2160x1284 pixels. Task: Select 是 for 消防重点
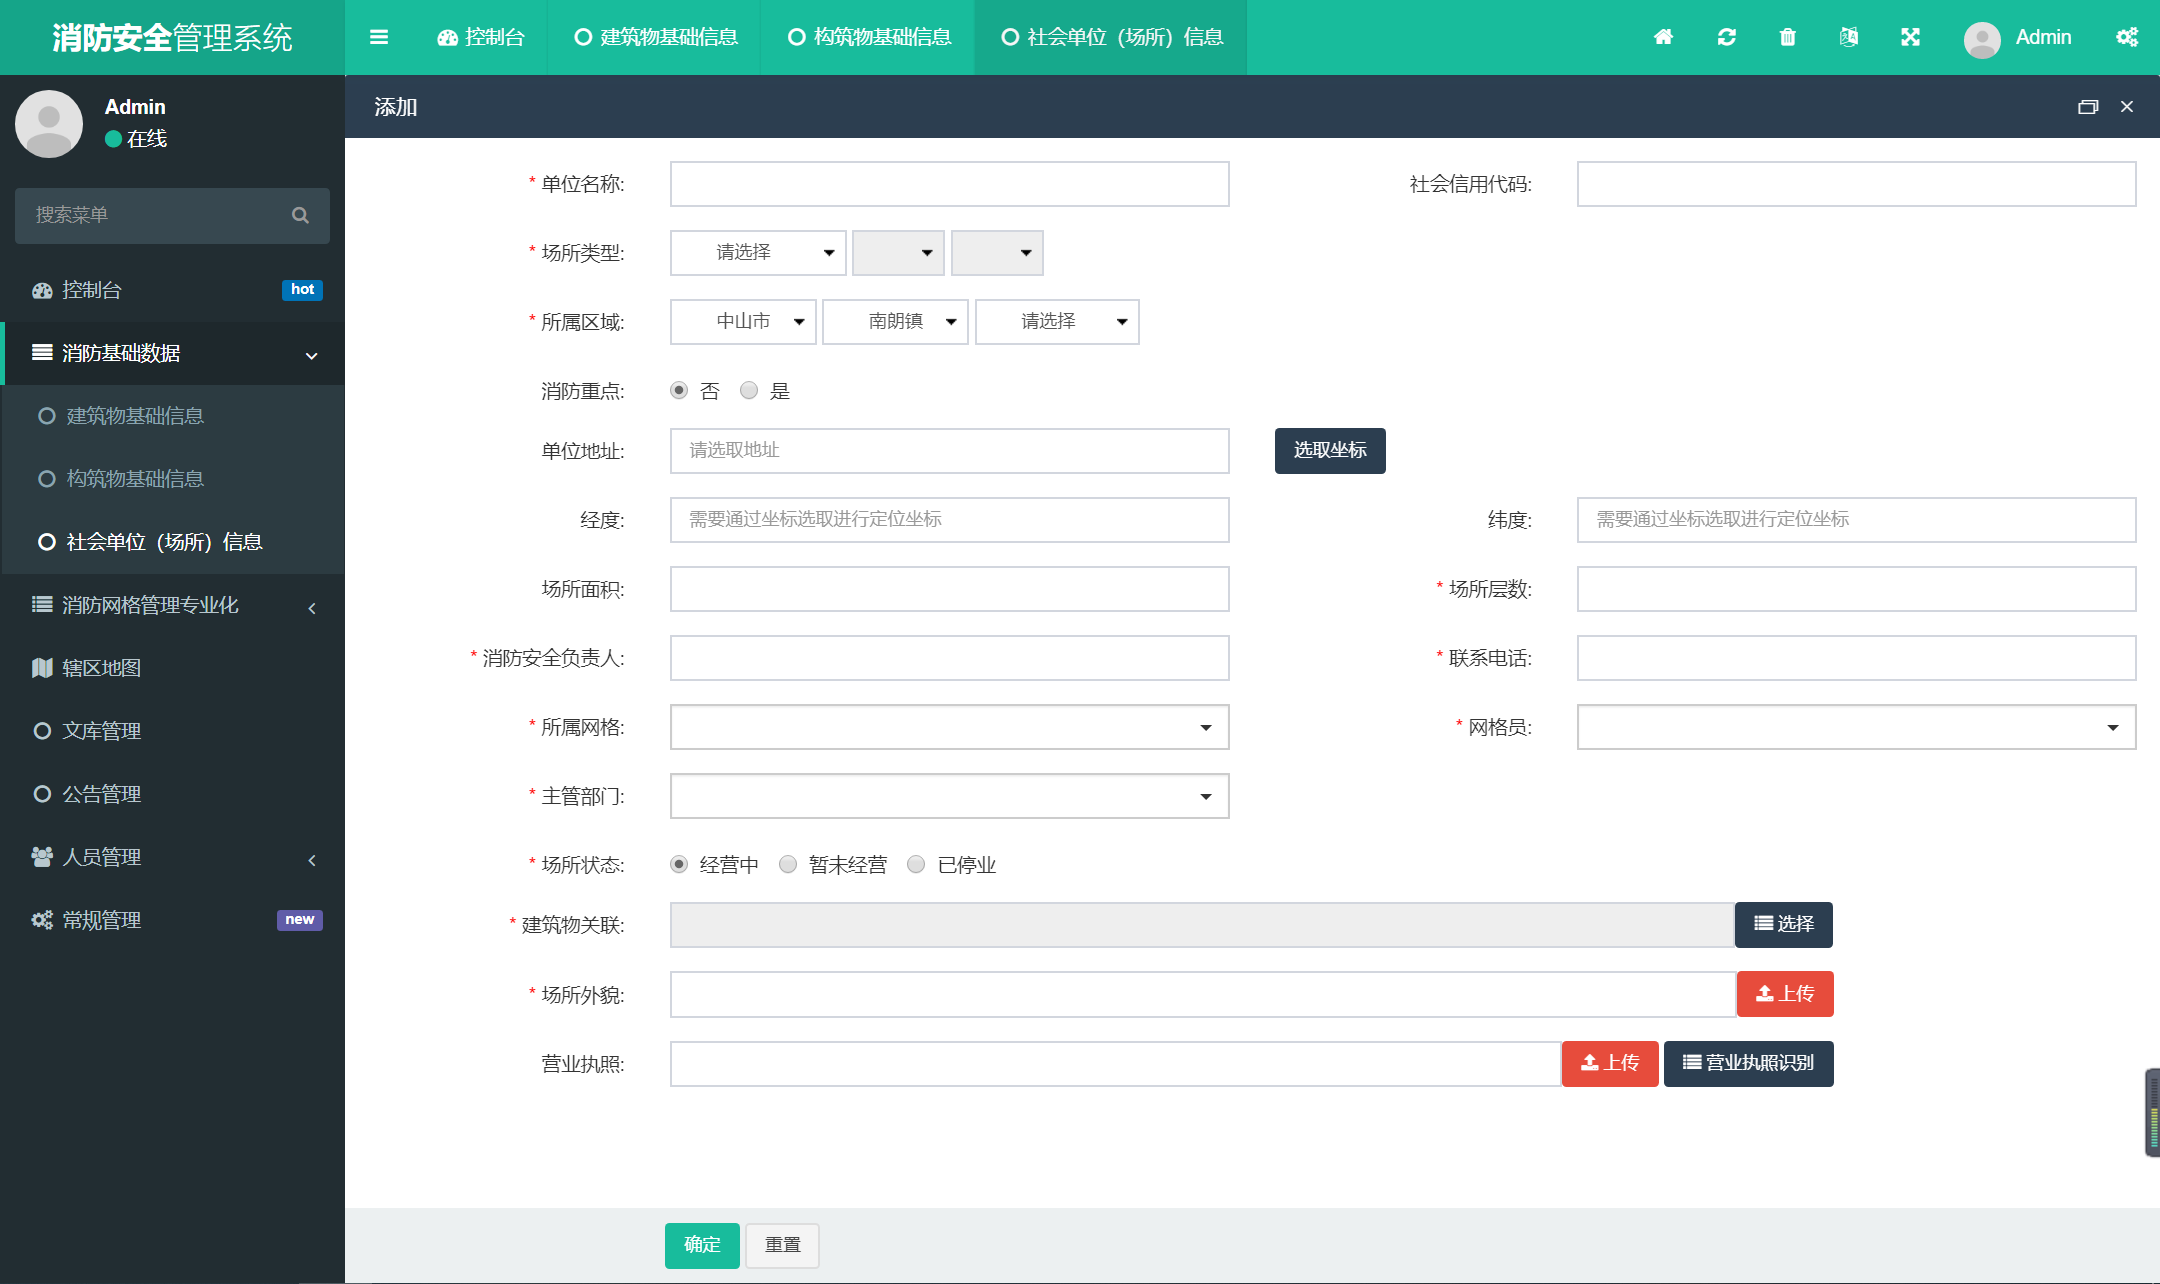coord(749,390)
